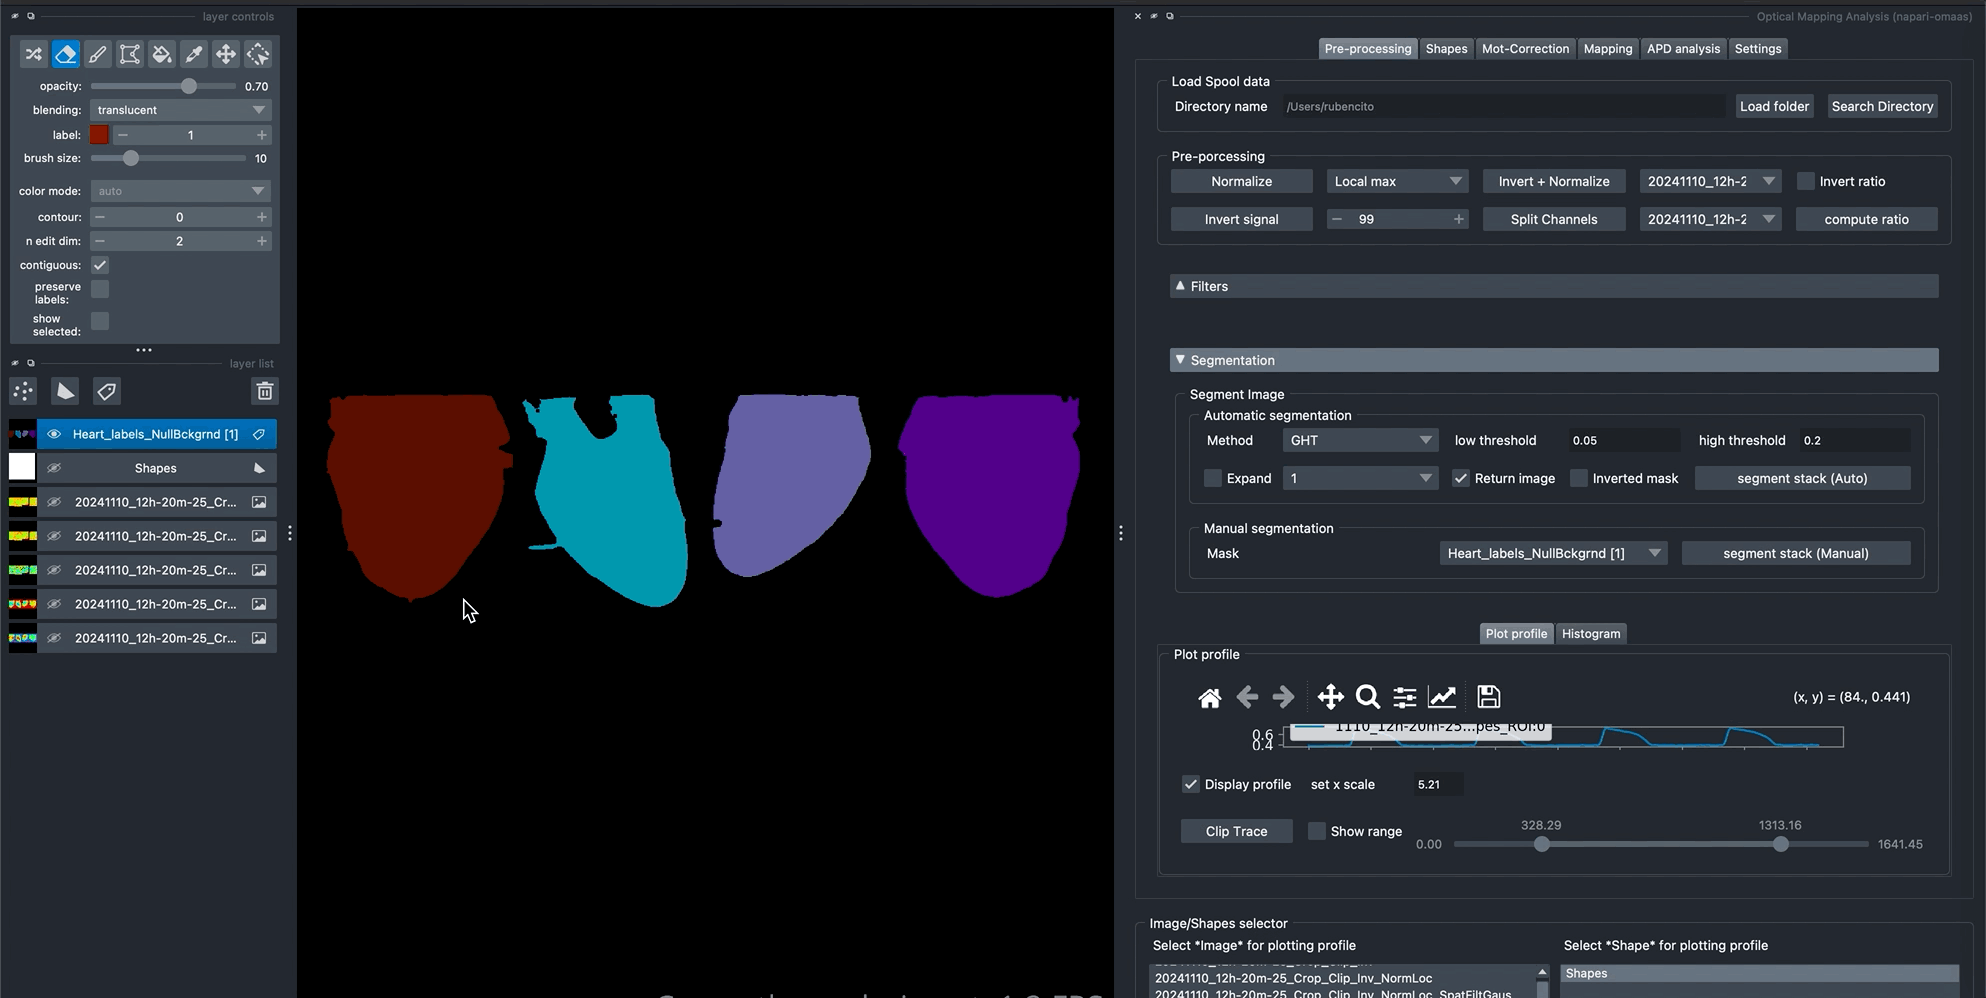Viewport: 1986px width, 998px height.
Task: Open plot axes edit tool
Action: pyautogui.click(x=1442, y=697)
